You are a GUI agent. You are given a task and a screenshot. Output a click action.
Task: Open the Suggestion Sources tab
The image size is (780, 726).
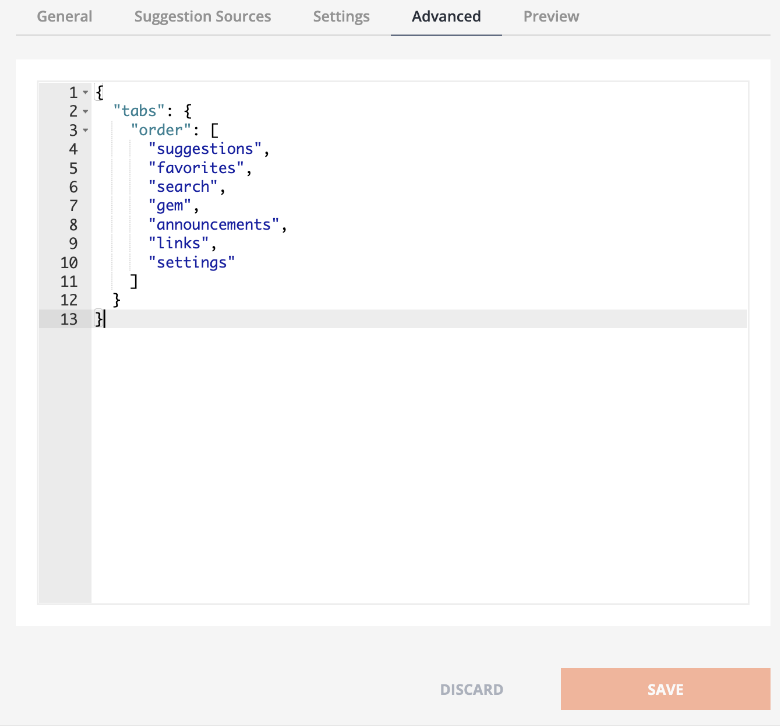[202, 16]
